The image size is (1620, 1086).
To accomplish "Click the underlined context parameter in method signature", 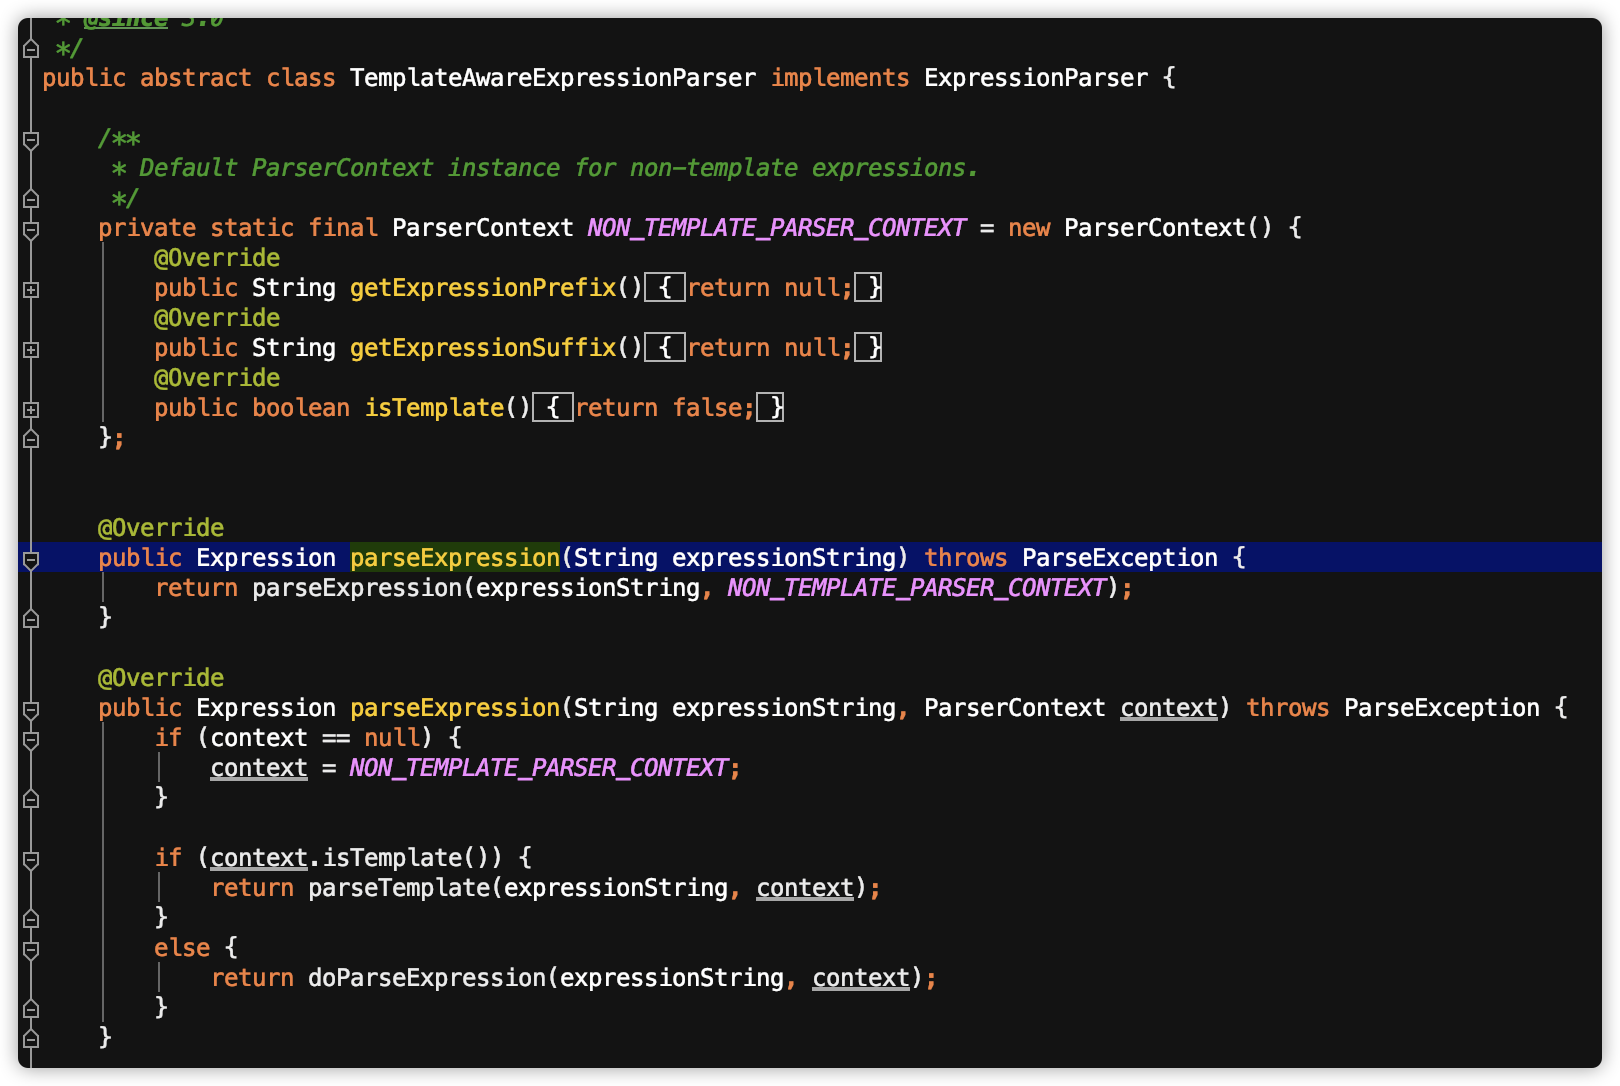I will point(1169,708).
